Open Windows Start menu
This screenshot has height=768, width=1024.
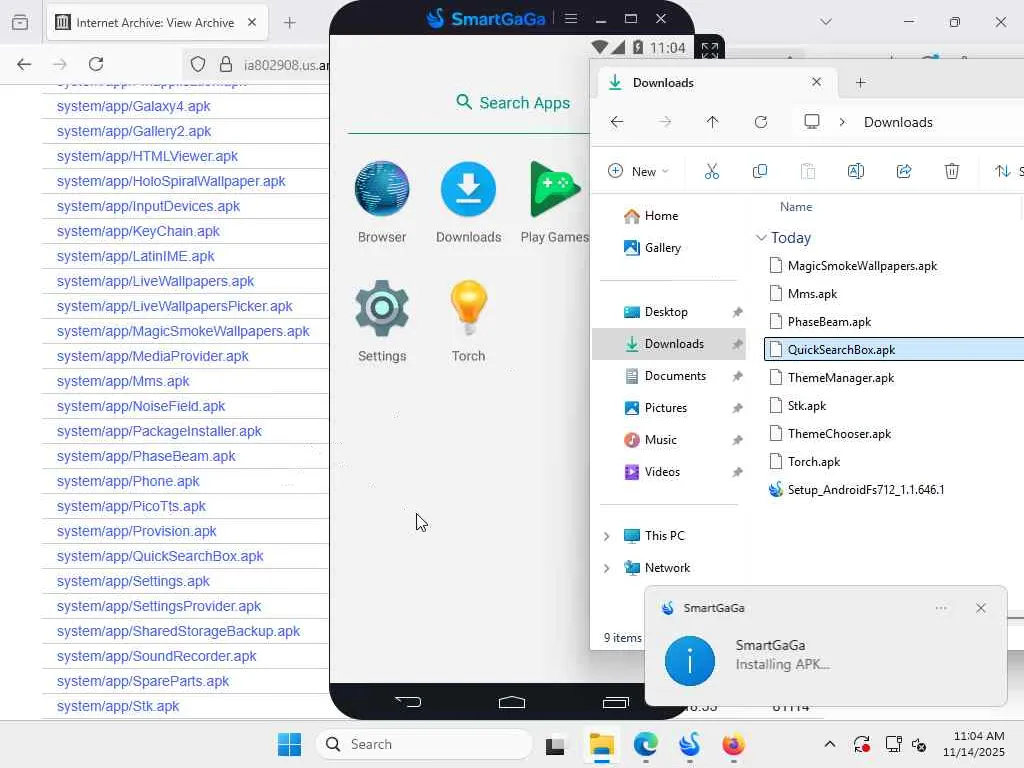point(289,744)
